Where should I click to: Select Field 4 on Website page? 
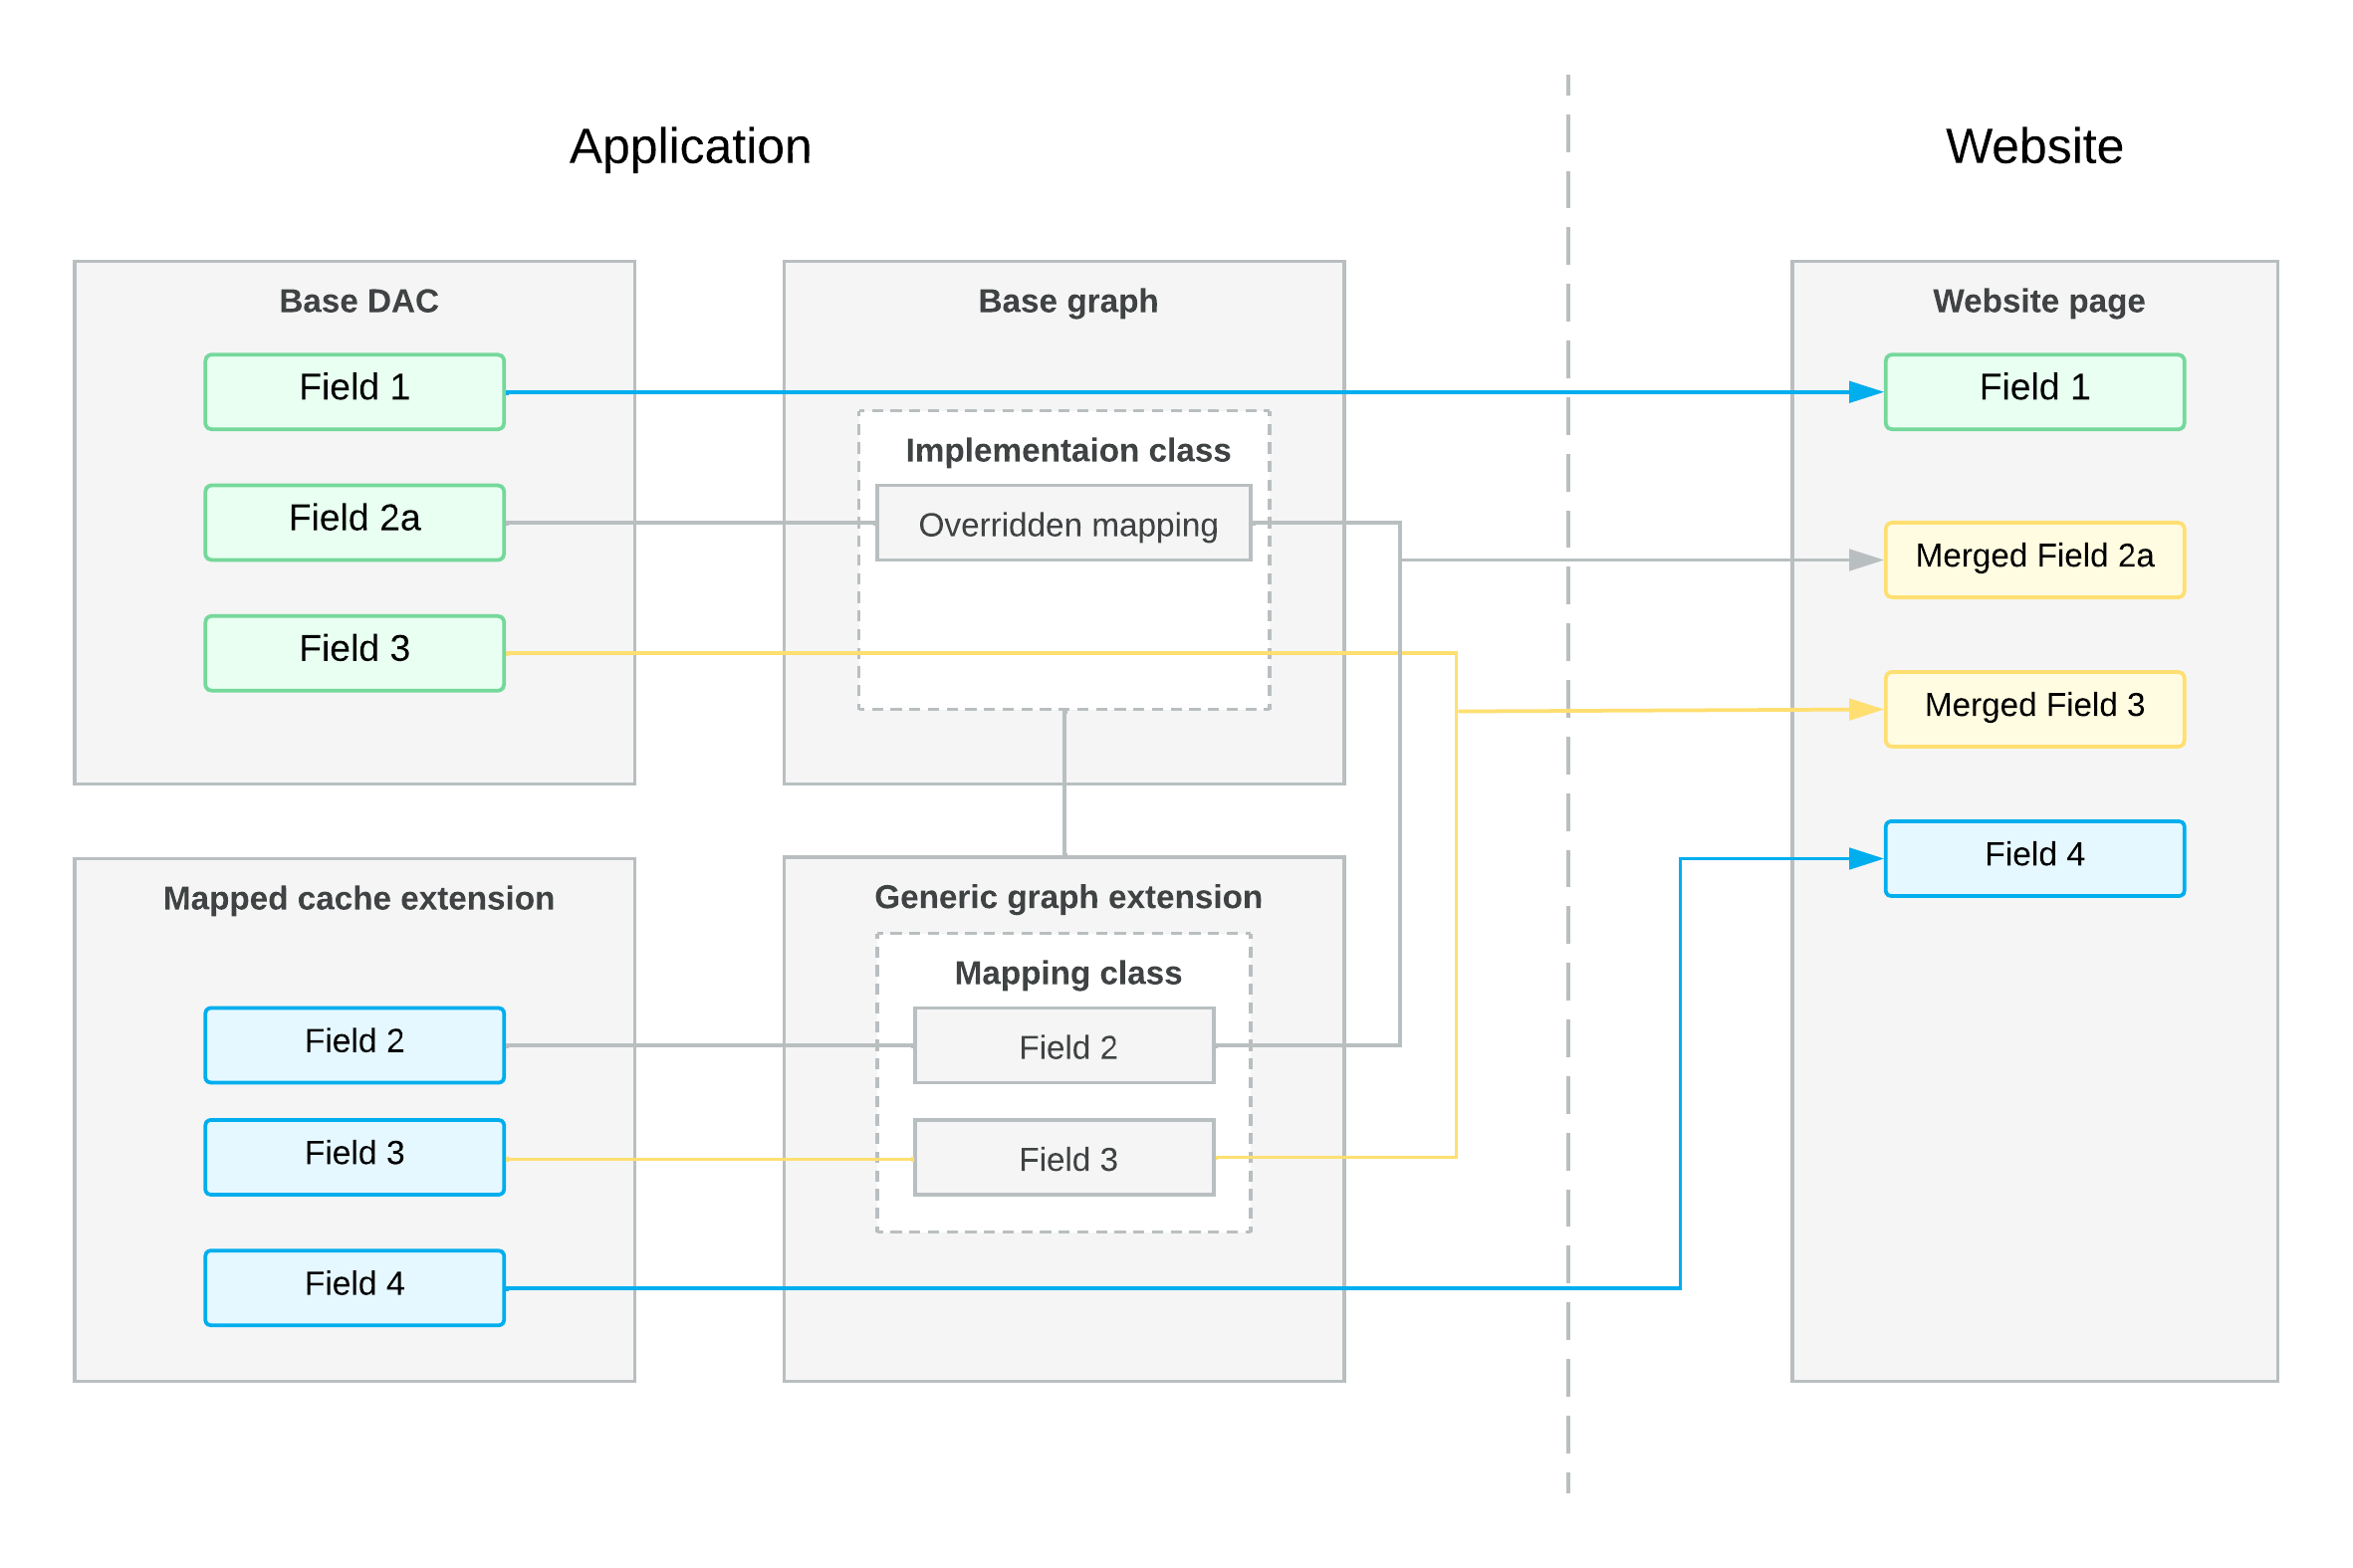(x=2033, y=858)
